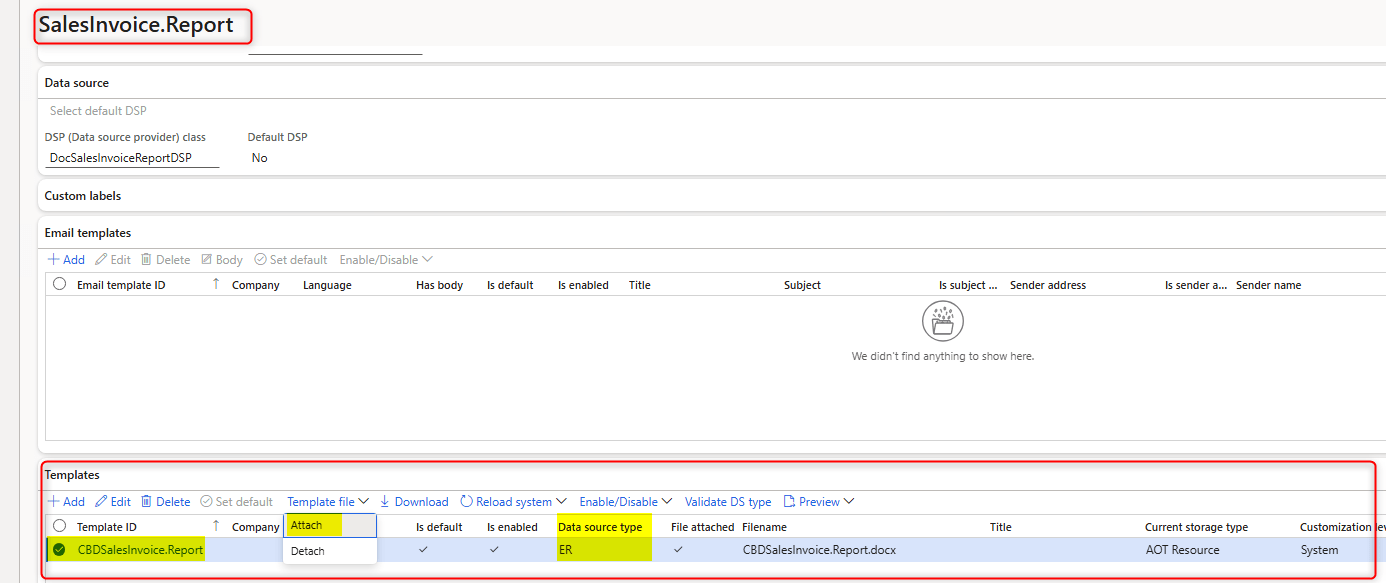Open the Preview dropdown menu
1386x583 pixels.
(x=819, y=502)
